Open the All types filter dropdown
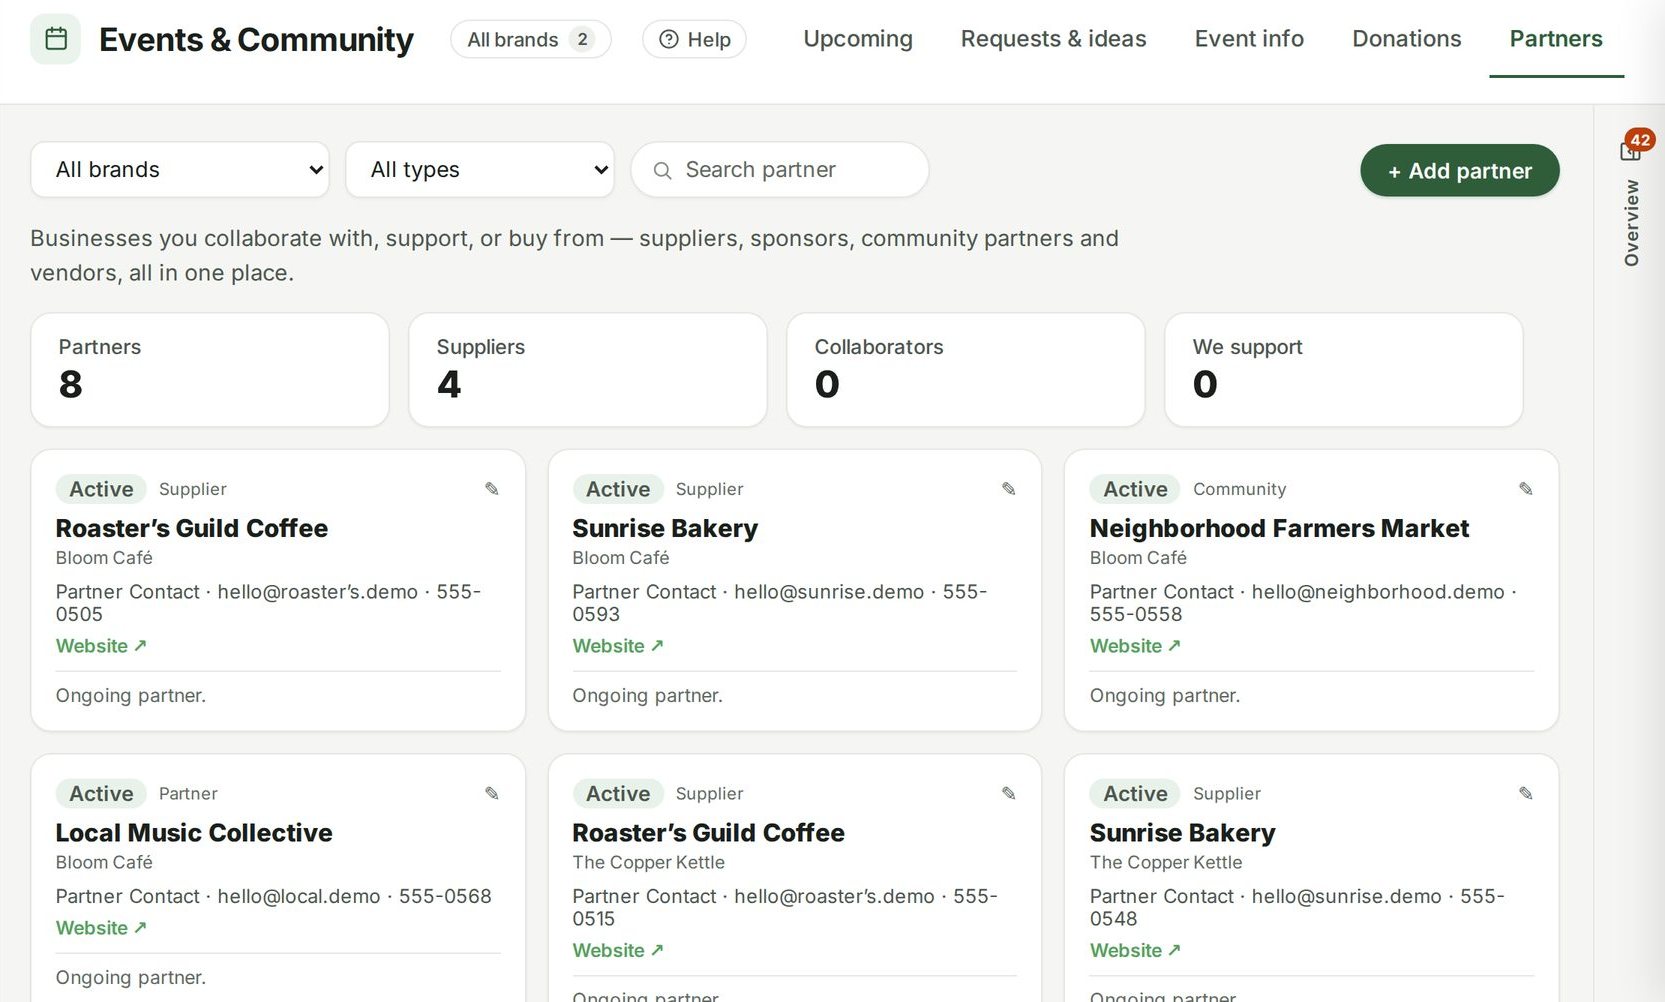The image size is (1665, 1002). 480,170
